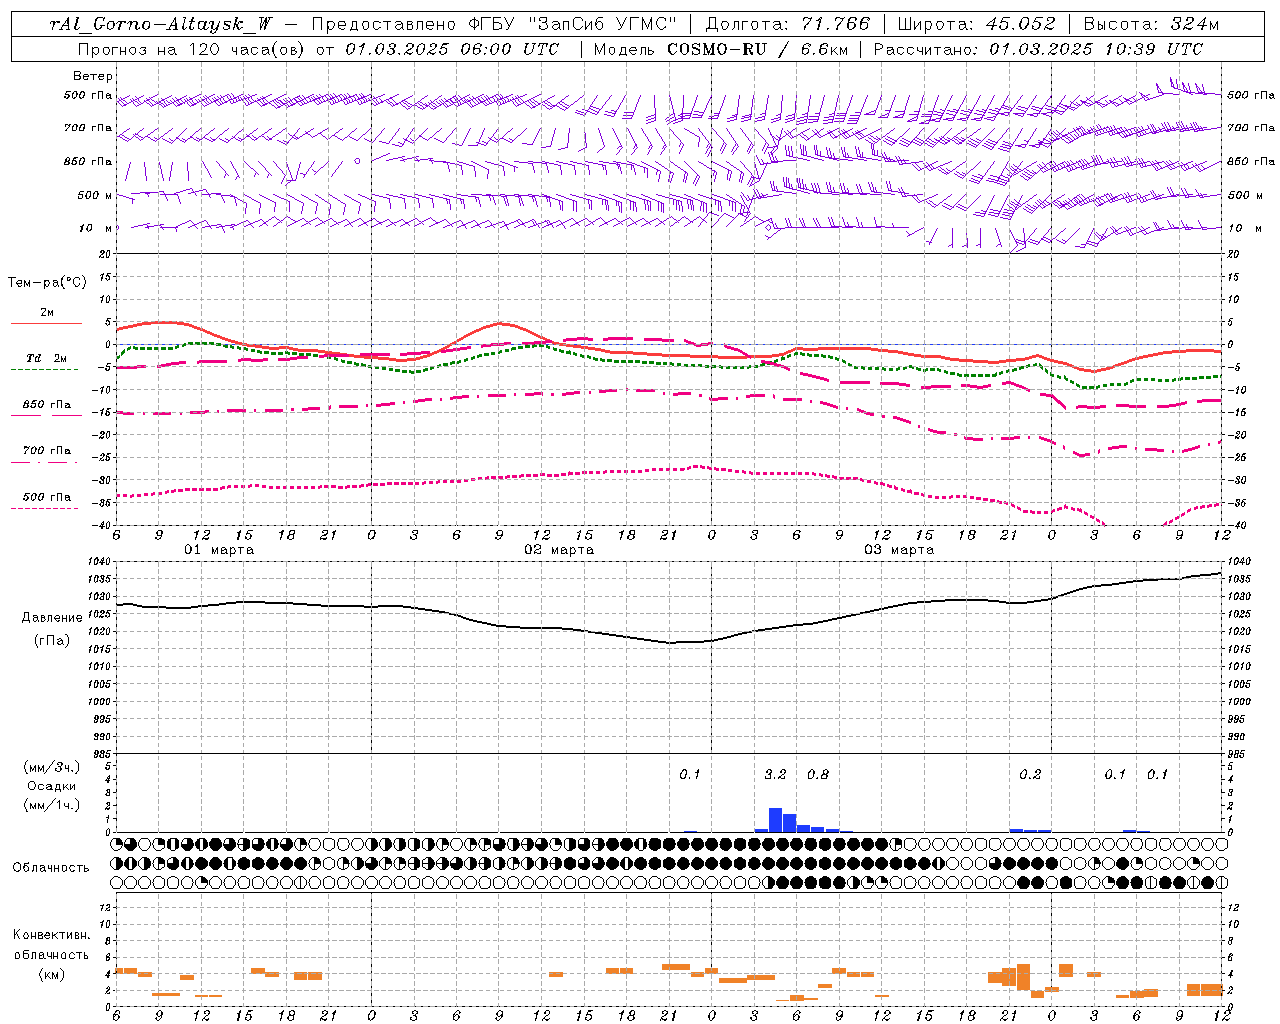1280x1024 pixels.
Task: Select the Широта: 45.052 header field
Action: pyautogui.click(x=976, y=25)
